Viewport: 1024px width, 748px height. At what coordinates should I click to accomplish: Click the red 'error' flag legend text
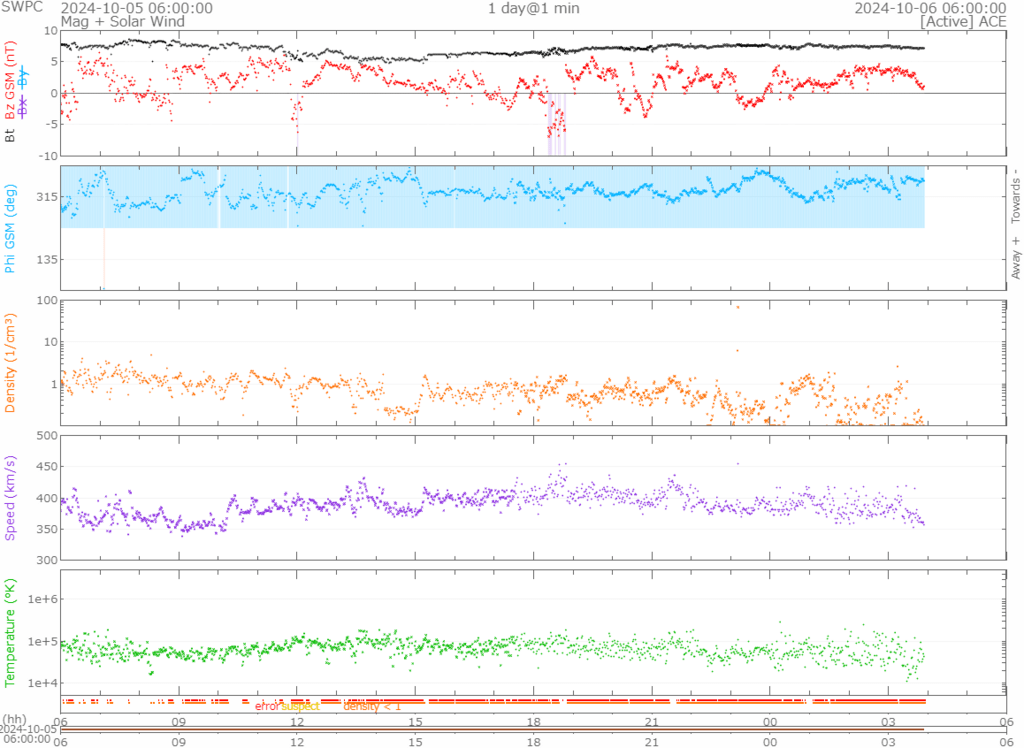pyautogui.click(x=266, y=707)
